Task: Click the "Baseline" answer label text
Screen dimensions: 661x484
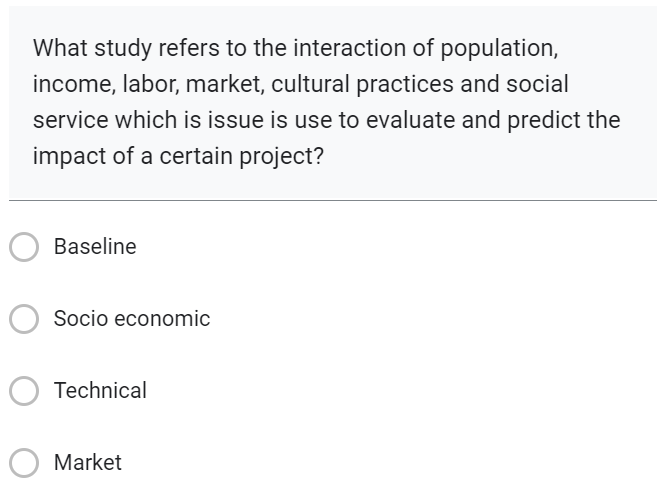Action: pyautogui.click(x=95, y=247)
